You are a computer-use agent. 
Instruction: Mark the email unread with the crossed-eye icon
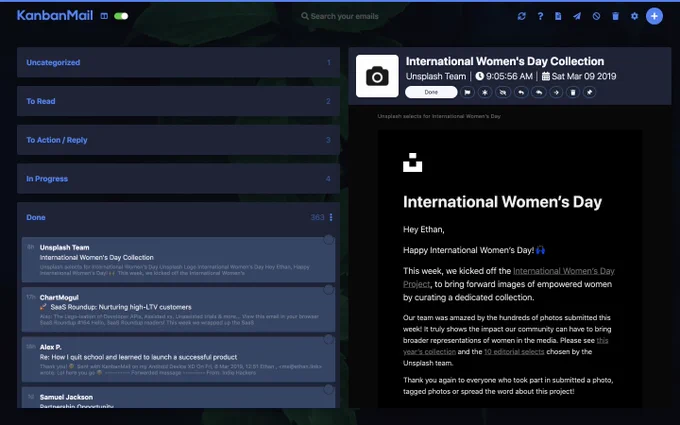pos(503,92)
